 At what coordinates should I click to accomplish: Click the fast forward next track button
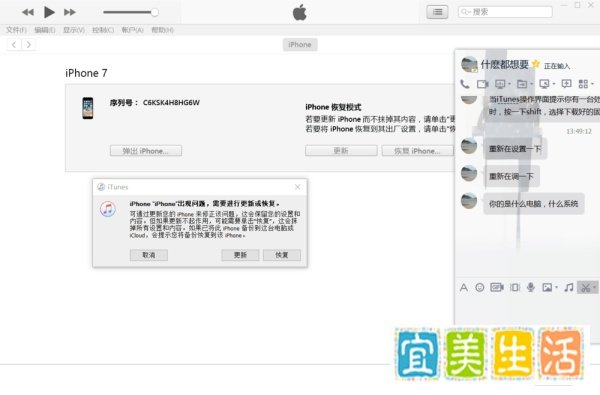pos(70,12)
